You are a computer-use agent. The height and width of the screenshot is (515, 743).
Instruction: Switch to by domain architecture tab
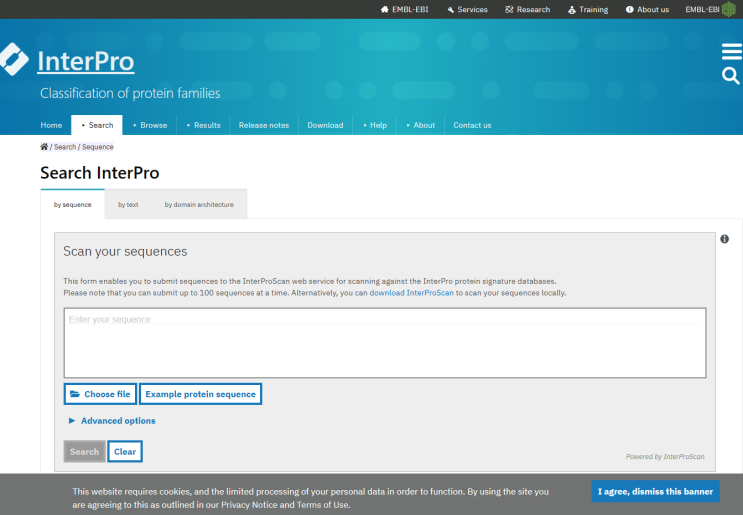click(199, 204)
